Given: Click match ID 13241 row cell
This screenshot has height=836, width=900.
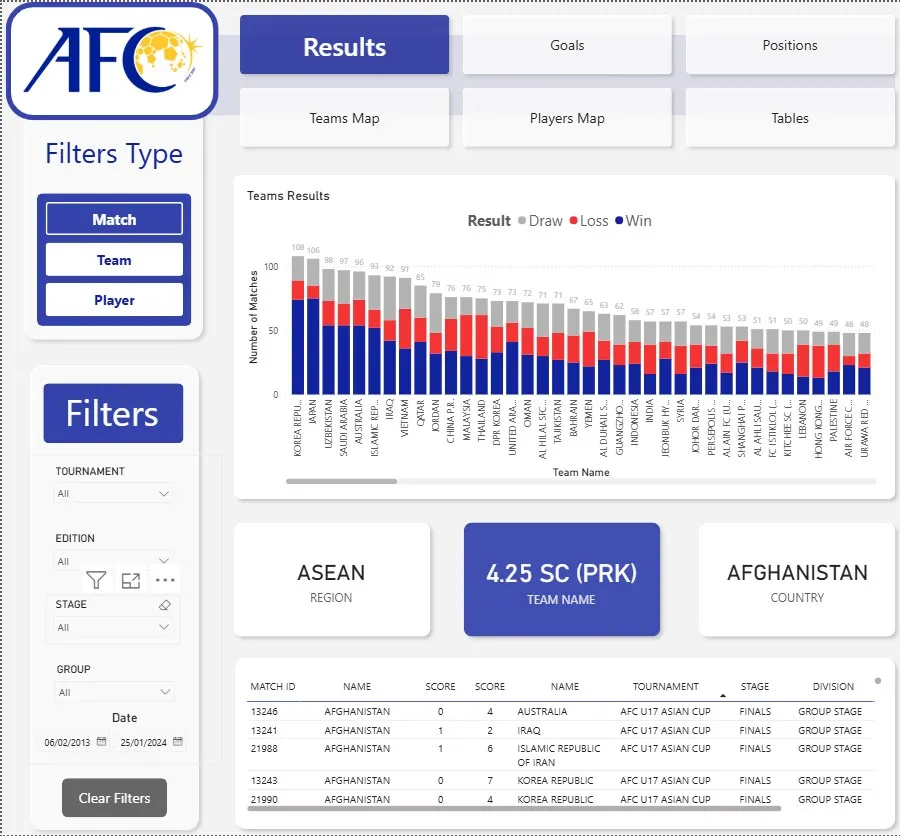Looking at the screenshot, I should [x=264, y=730].
